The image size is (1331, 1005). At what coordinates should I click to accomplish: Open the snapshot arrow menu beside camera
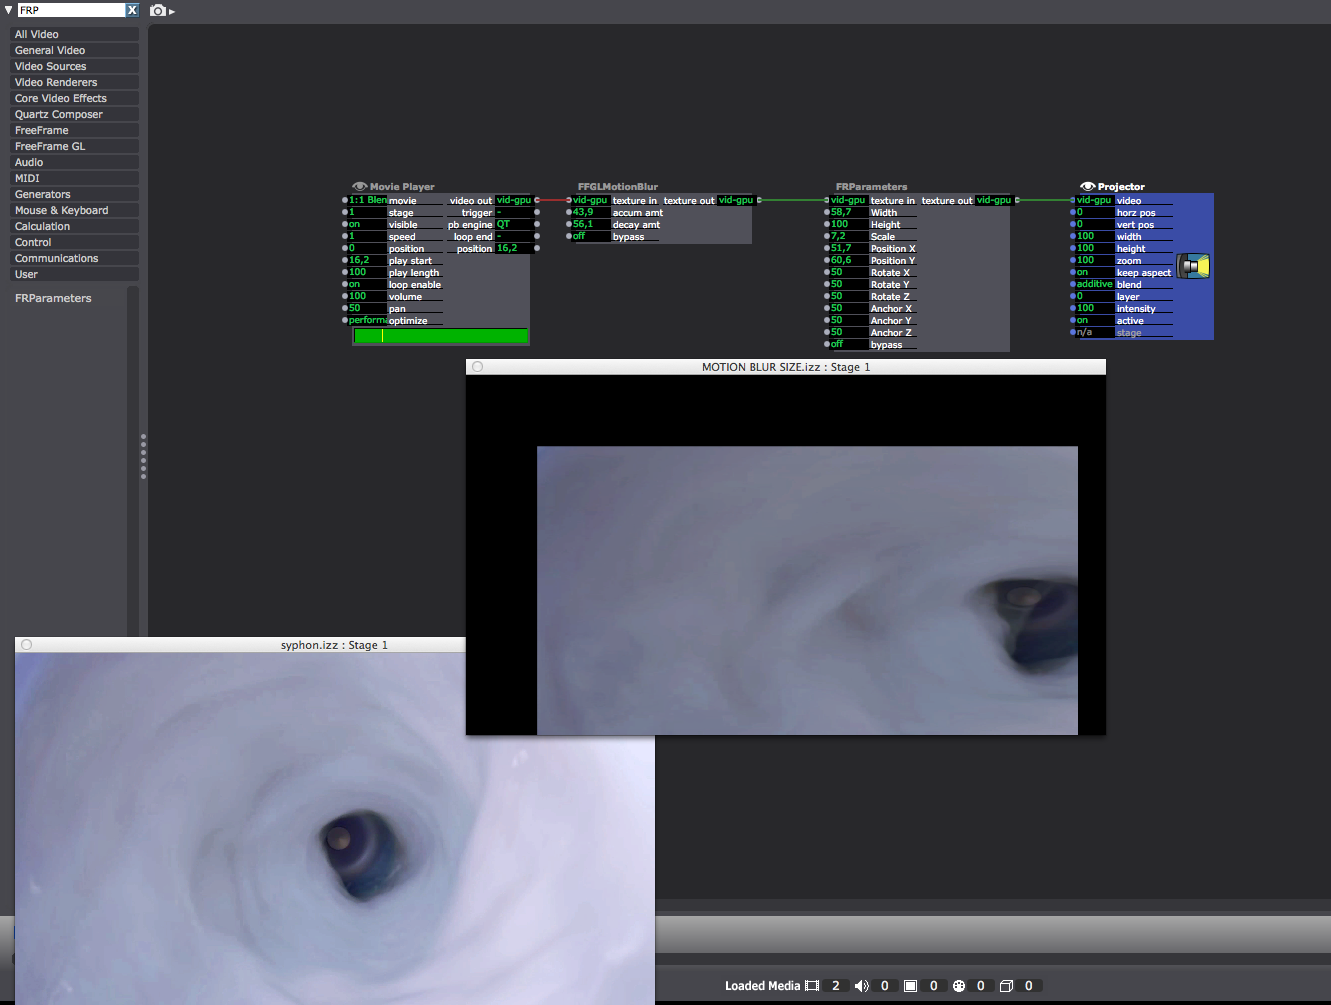(x=172, y=12)
